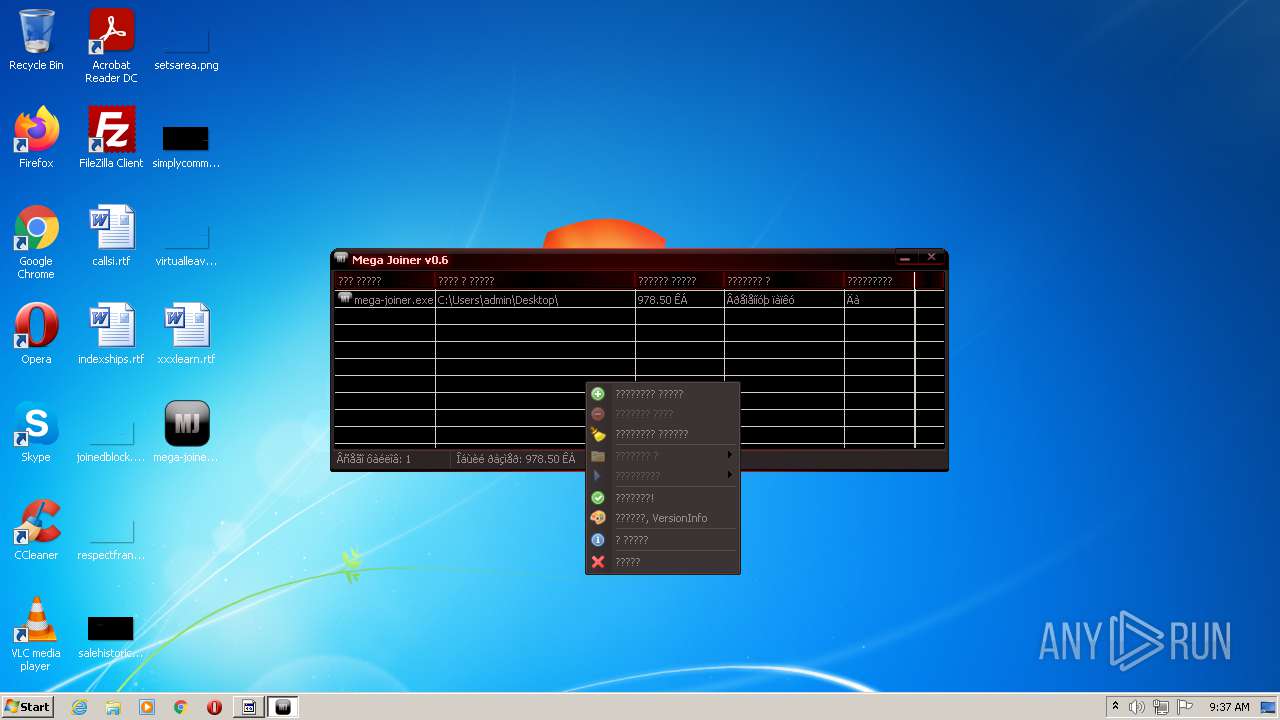Open the volume speaker tray icon

pos(1137,707)
